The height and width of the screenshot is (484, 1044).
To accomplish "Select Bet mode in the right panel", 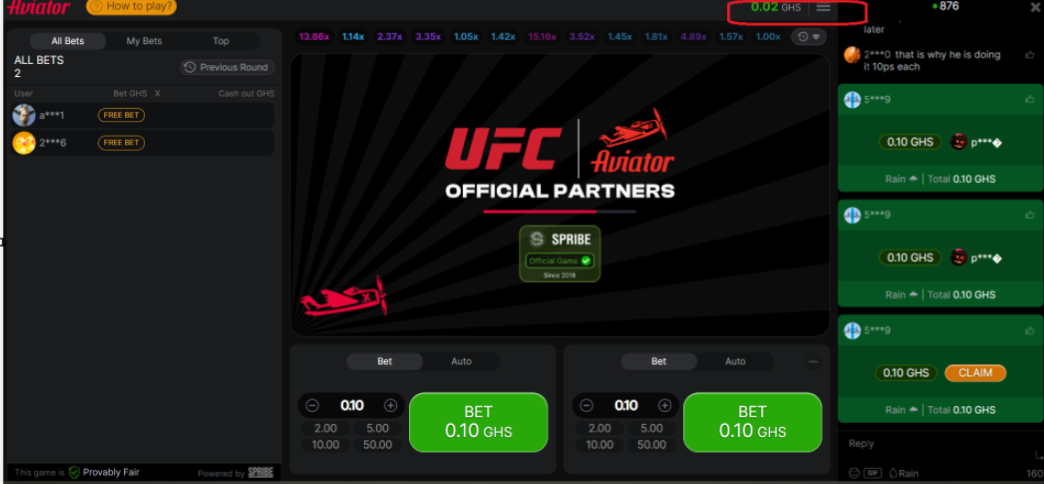I will point(658,361).
